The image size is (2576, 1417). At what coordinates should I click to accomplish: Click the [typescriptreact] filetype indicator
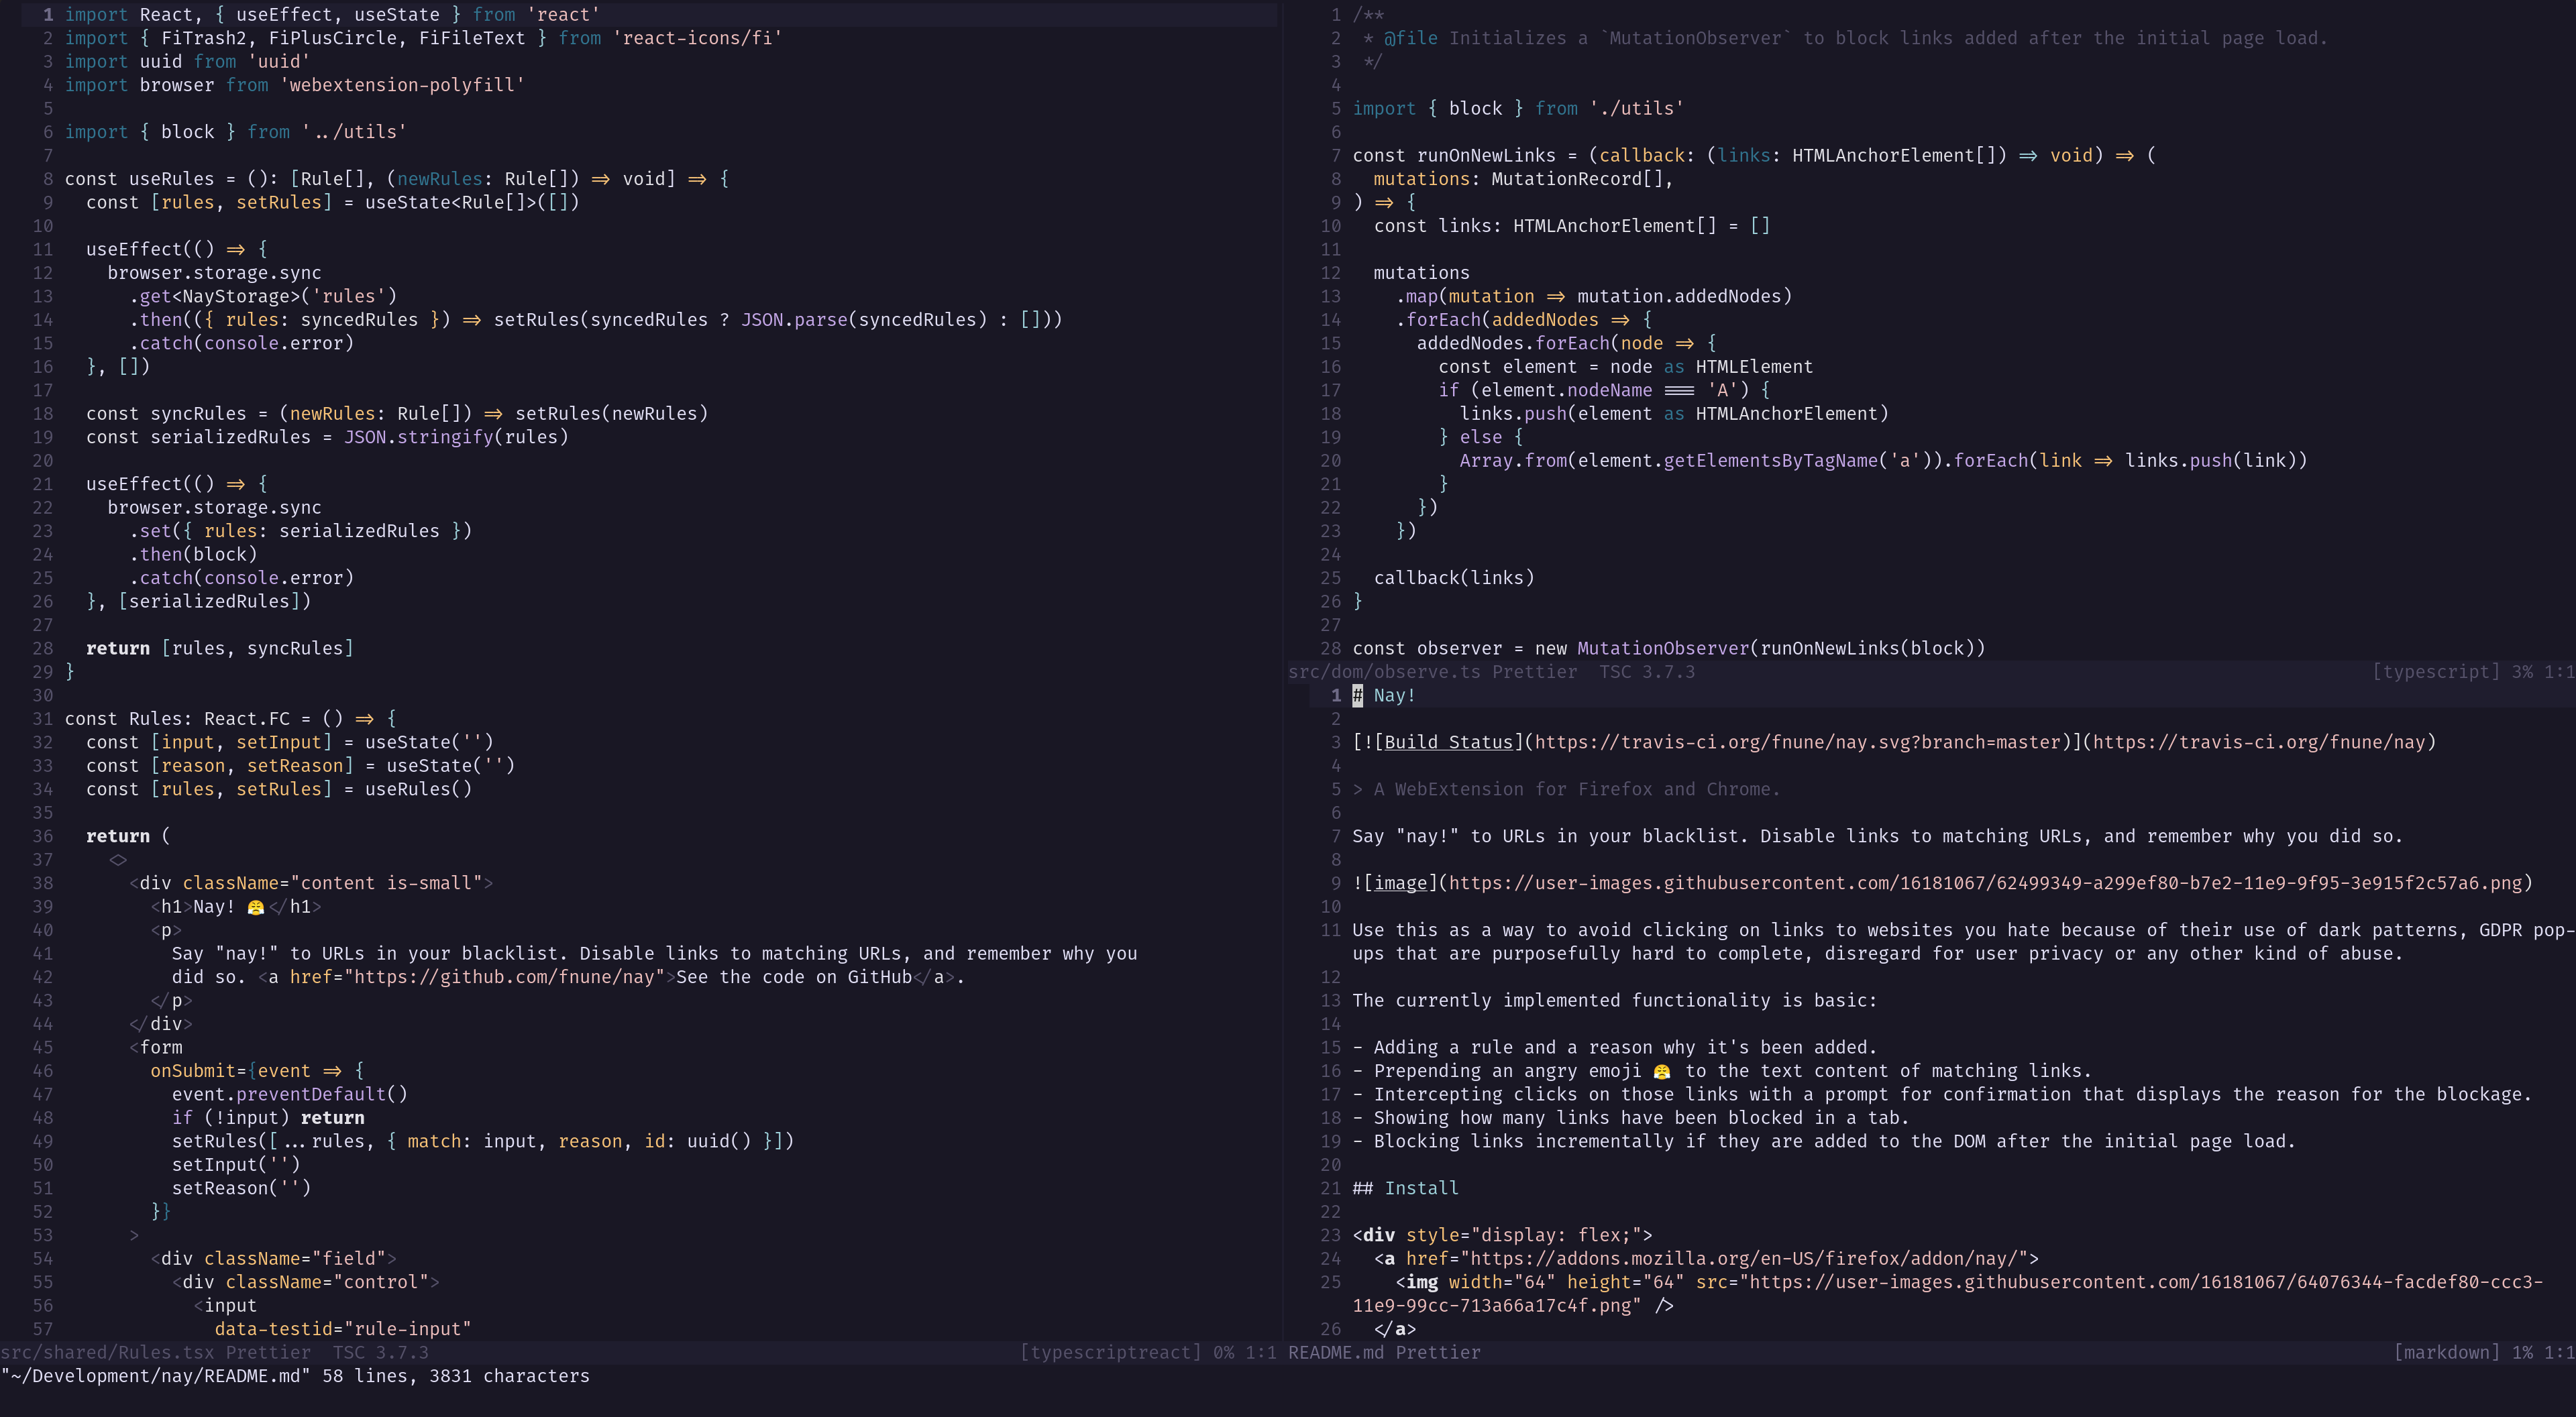pos(1110,1352)
